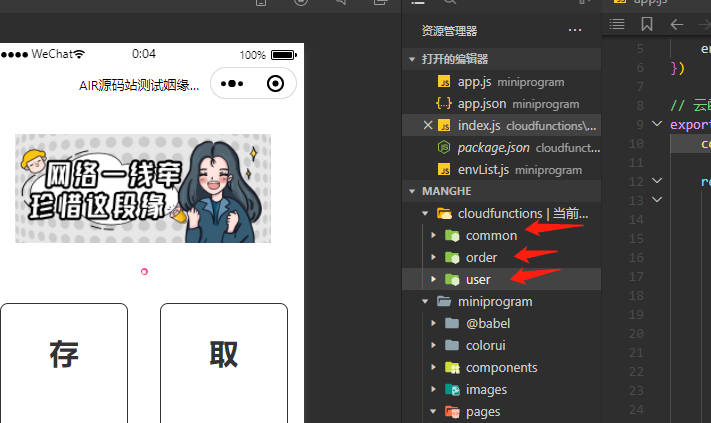The width and height of the screenshot is (711, 423).
Task: Tap the capsule close circle button
Action: 275,83
